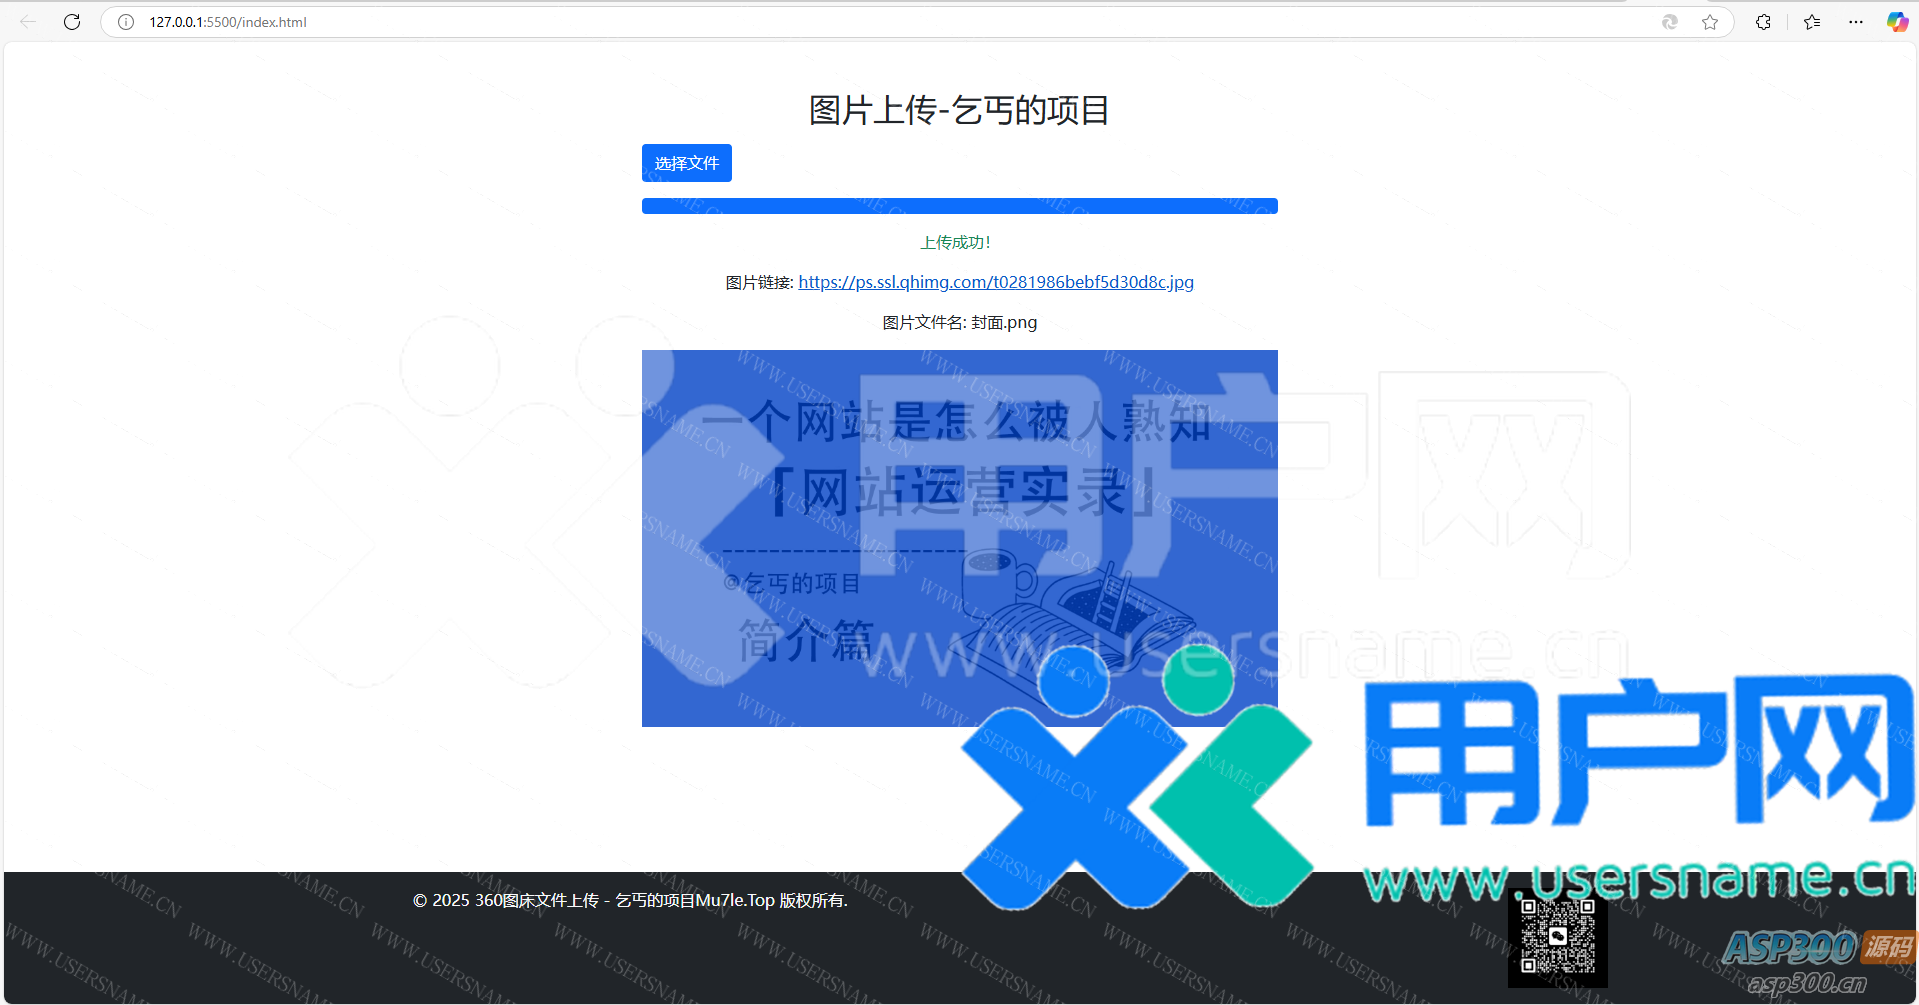The width and height of the screenshot is (1919, 1005).
Task: Click the site information icon in address bar
Action: pyautogui.click(x=125, y=21)
